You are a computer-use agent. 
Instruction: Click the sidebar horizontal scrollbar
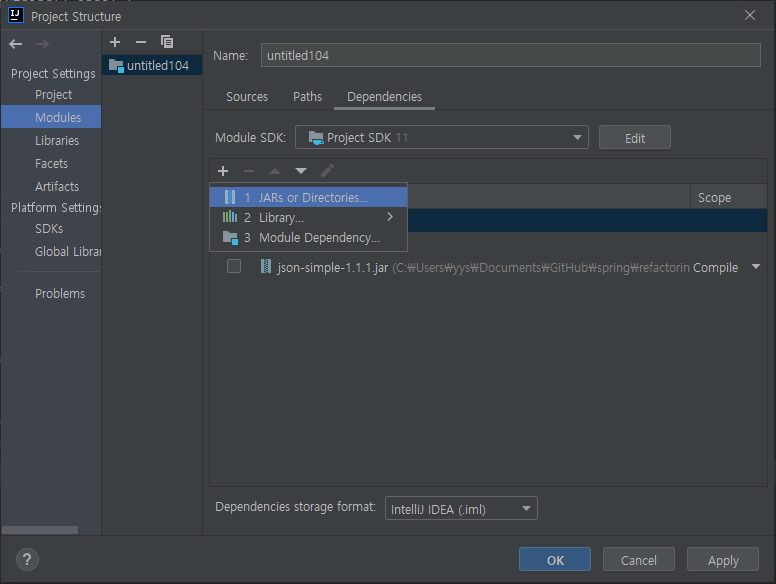(x=40, y=530)
